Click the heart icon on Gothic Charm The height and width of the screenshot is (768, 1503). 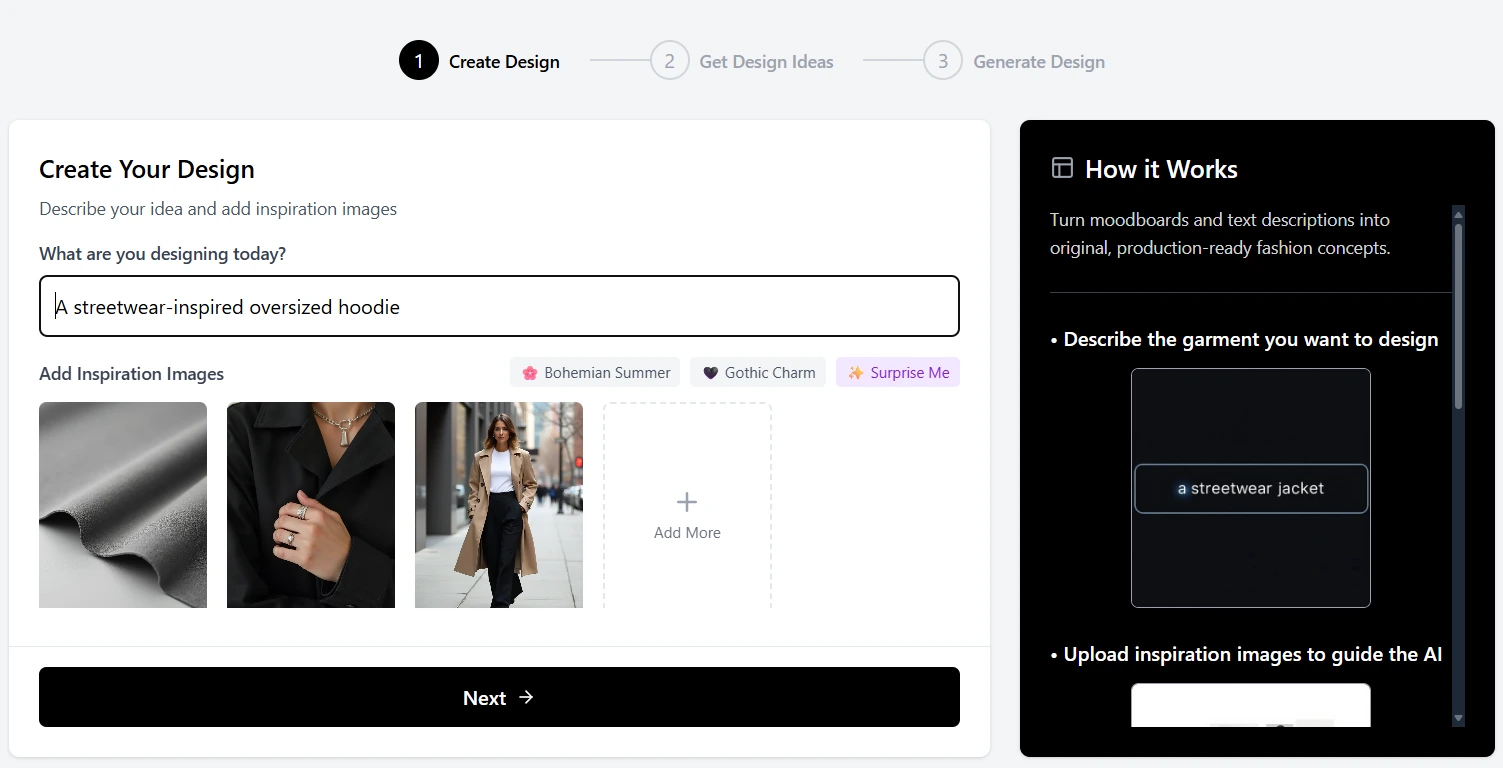[x=710, y=373]
